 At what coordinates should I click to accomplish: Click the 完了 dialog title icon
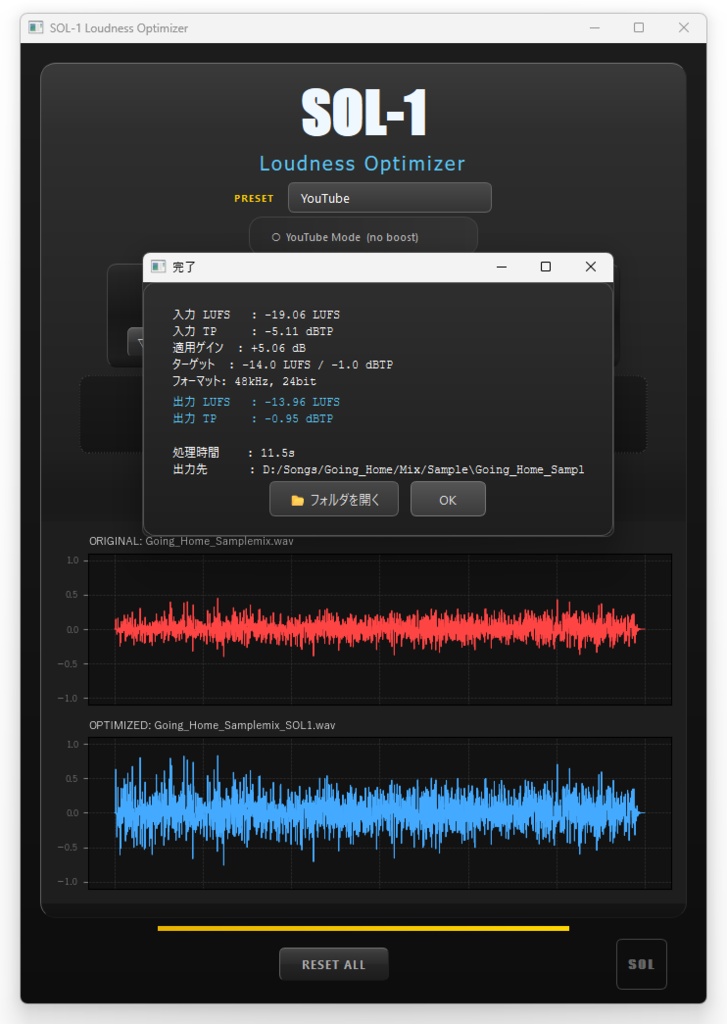pos(158,266)
